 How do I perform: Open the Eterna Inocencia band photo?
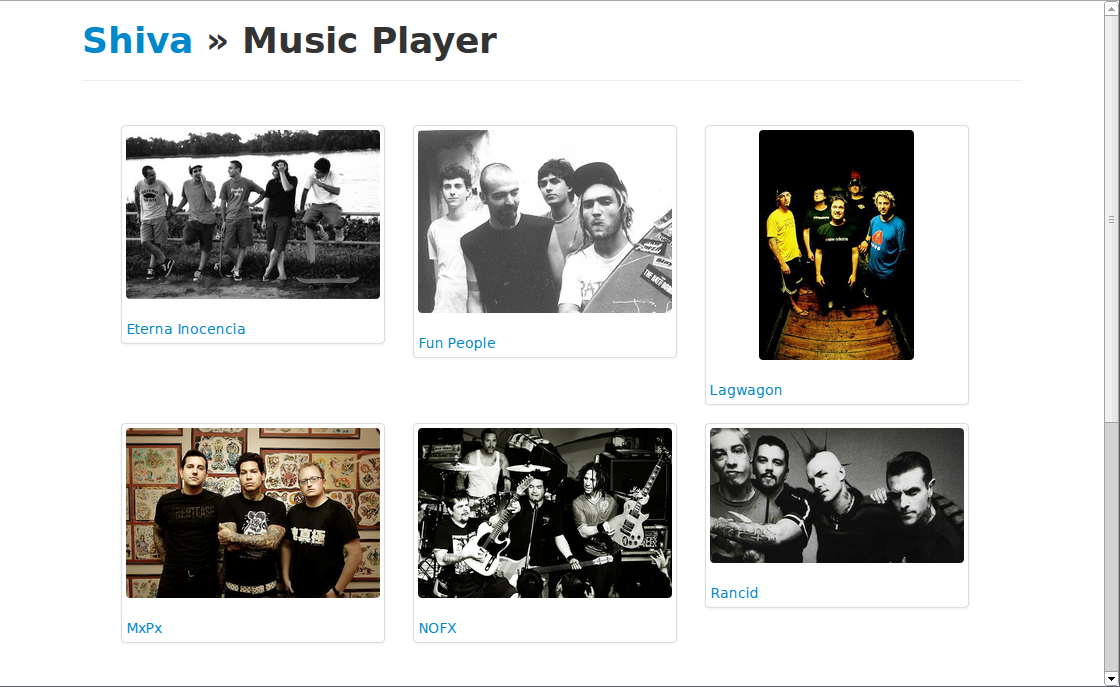point(253,214)
